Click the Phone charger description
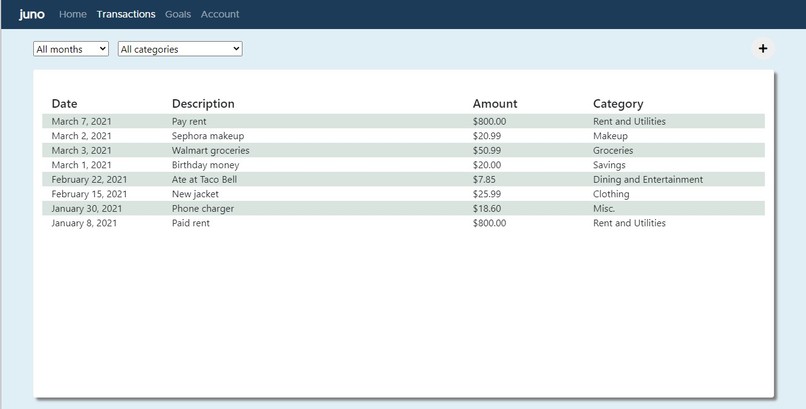The width and height of the screenshot is (806, 409). pos(203,209)
